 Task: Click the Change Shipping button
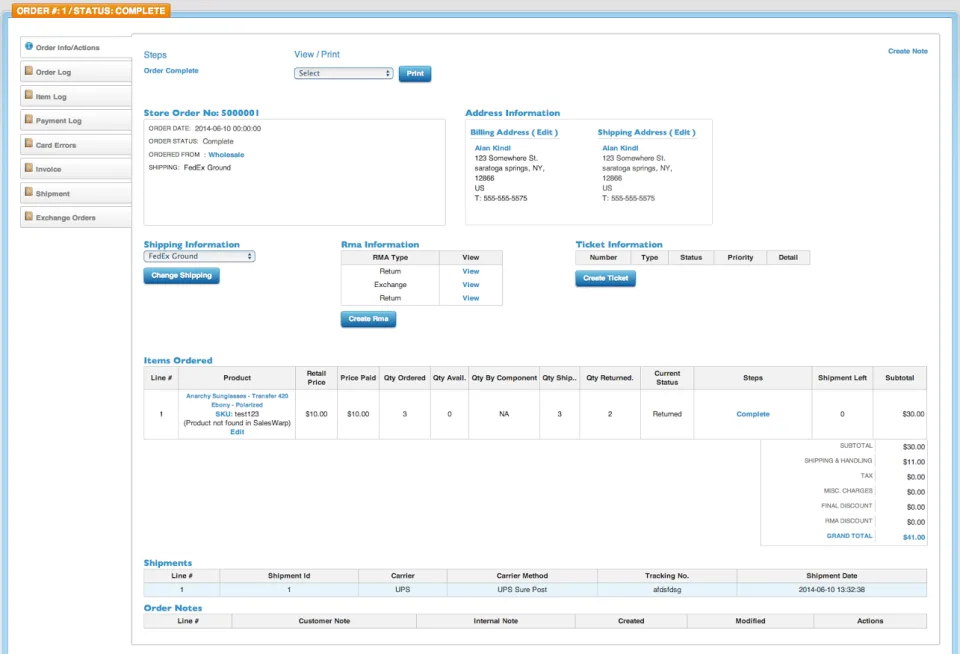(x=181, y=276)
